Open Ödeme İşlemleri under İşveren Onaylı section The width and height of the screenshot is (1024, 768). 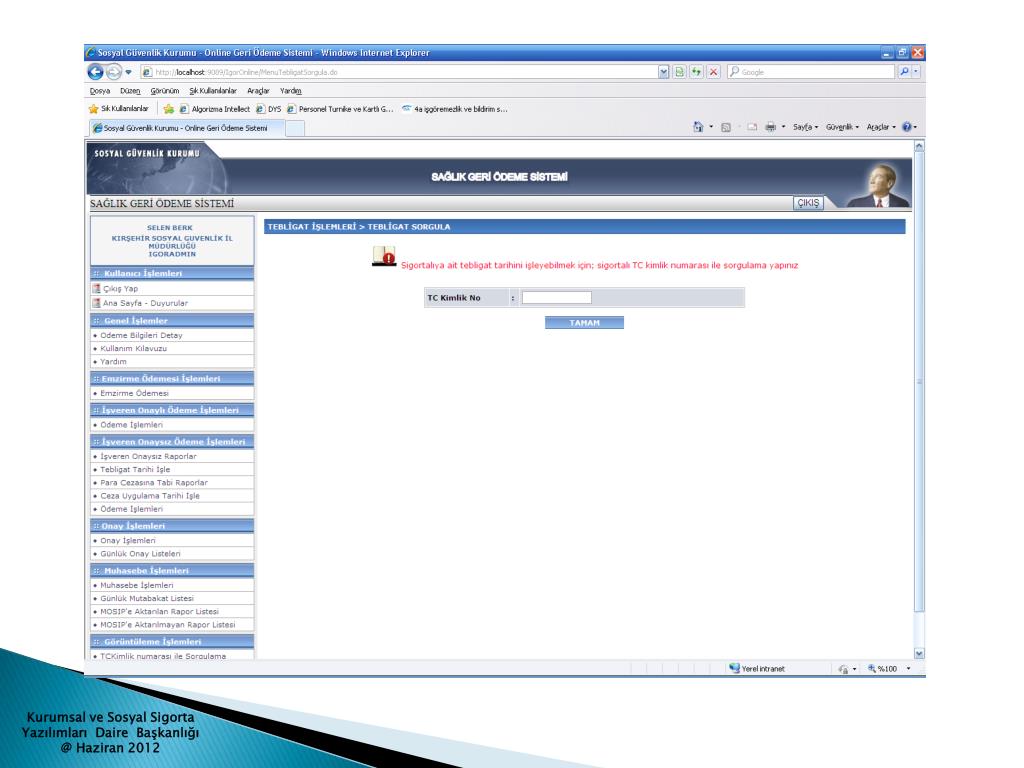pos(131,424)
